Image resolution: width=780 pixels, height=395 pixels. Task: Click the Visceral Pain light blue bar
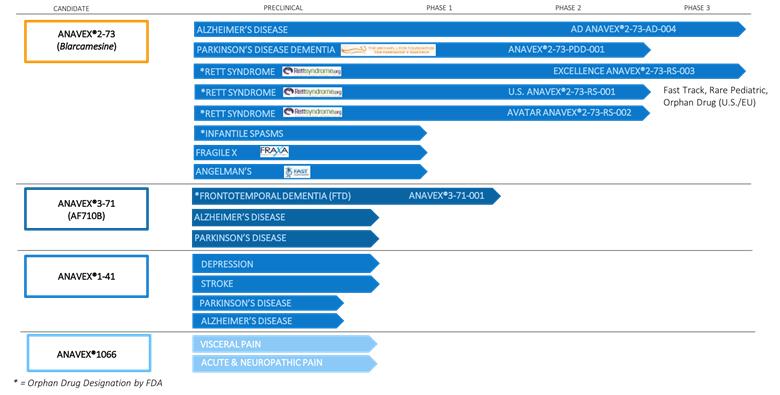pyautogui.click(x=285, y=344)
